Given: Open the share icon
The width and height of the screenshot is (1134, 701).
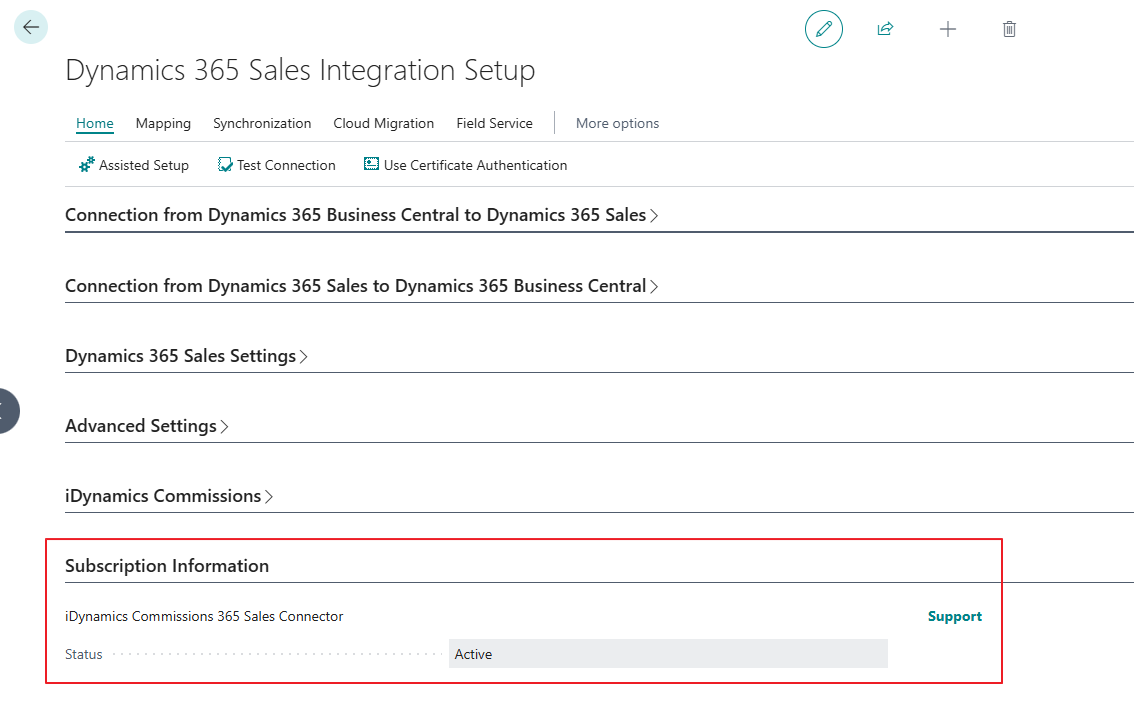Looking at the screenshot, I should pyautogui.click(x=885, y=29).
